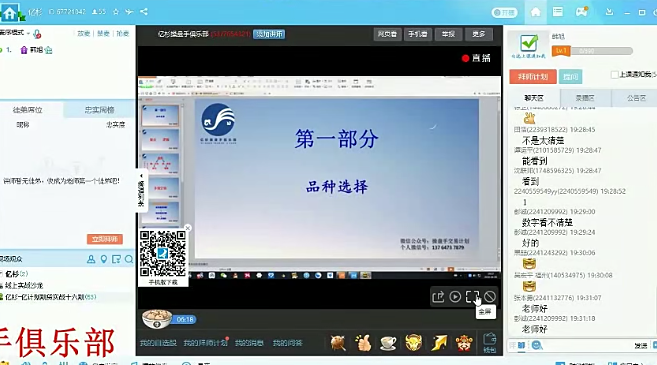Click the member count icon showing 55

(98, 12)
